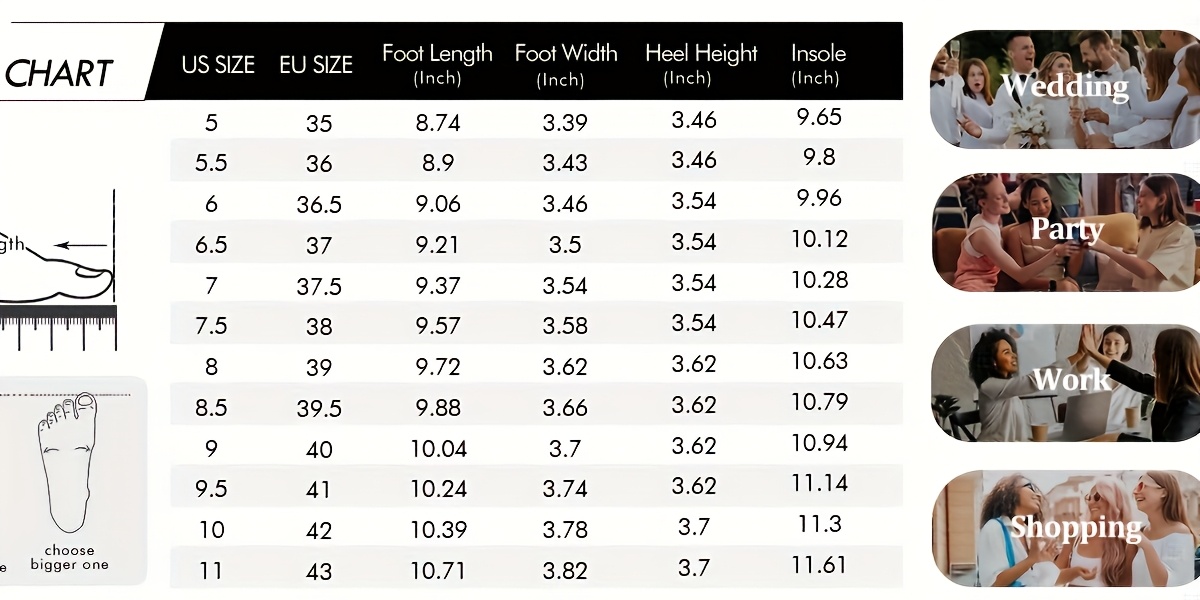Screen dimensions: 1200x600
Task: Click the Foot Length column header
Action: tap(437, 63)
